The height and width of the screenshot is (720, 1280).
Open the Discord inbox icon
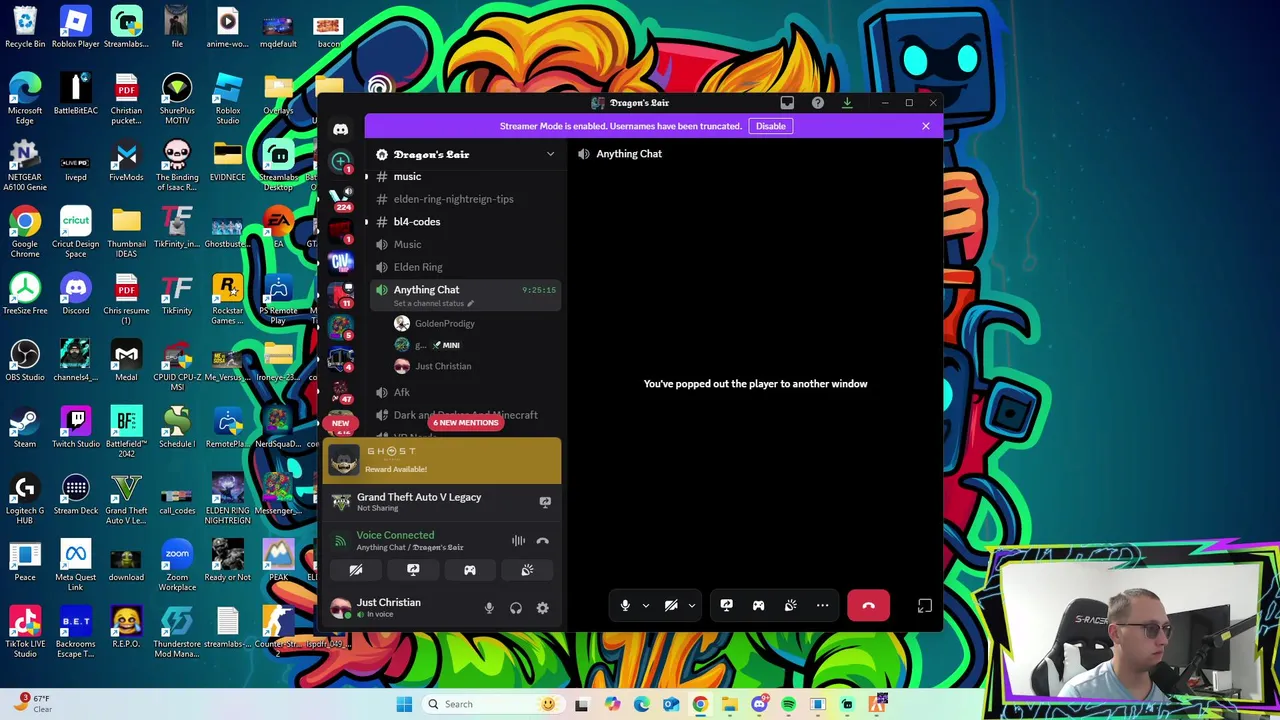click(x=787, y=103)
